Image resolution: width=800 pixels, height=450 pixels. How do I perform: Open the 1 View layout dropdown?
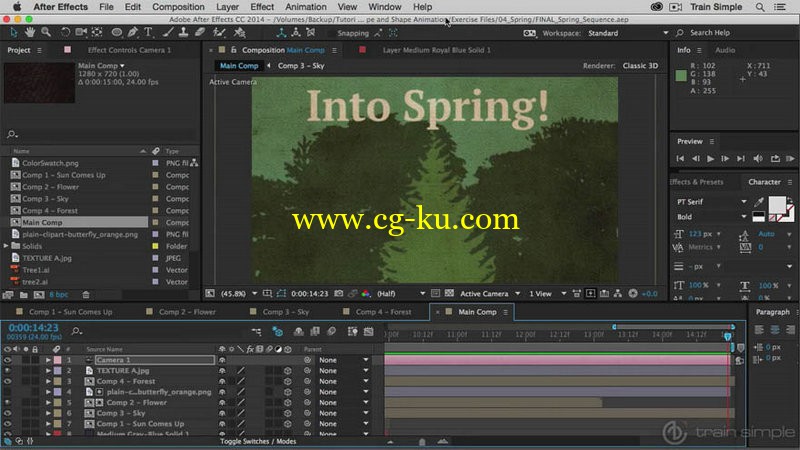tap(547, 293)
